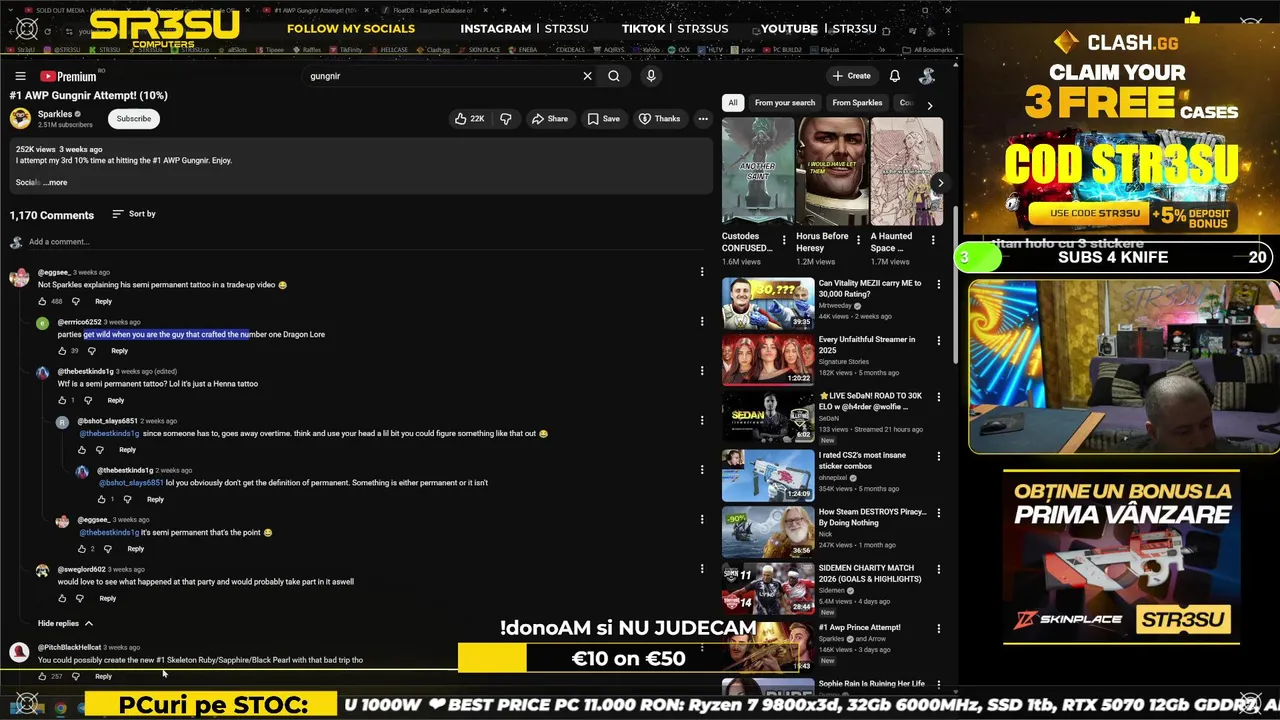Collapse replies with Hide replies
Screen dimensions: 1280x720
click(66, 623)
